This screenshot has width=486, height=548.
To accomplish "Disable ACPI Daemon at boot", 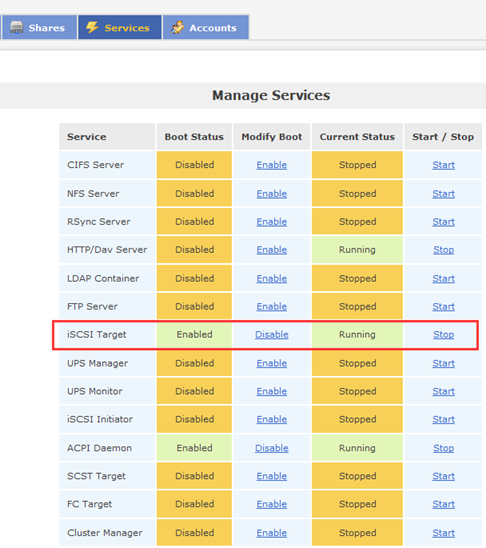I will (271, 448).
